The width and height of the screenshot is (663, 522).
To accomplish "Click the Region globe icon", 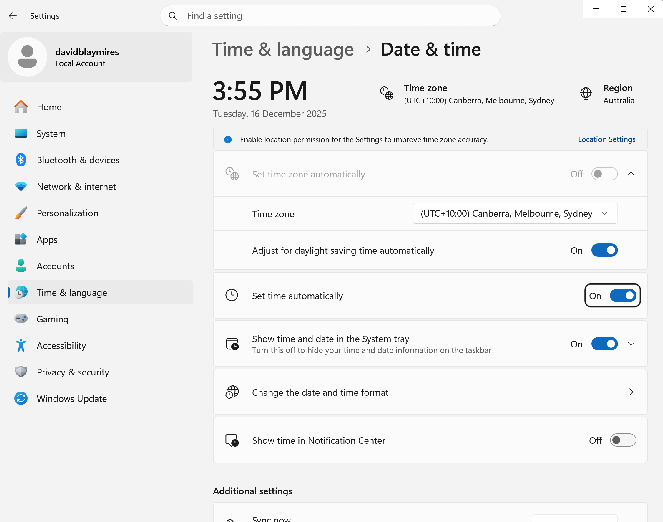I will click(x=586, y=93).
